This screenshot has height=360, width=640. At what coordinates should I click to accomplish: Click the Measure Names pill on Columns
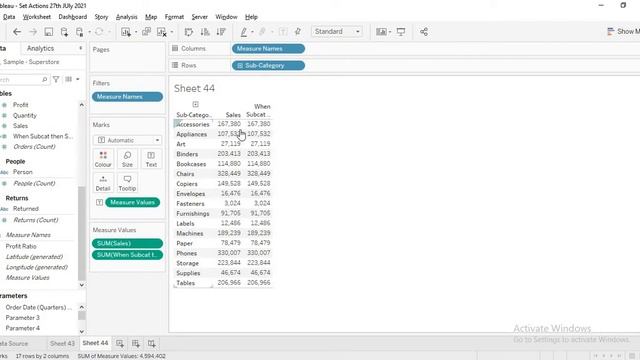point(268,49)
